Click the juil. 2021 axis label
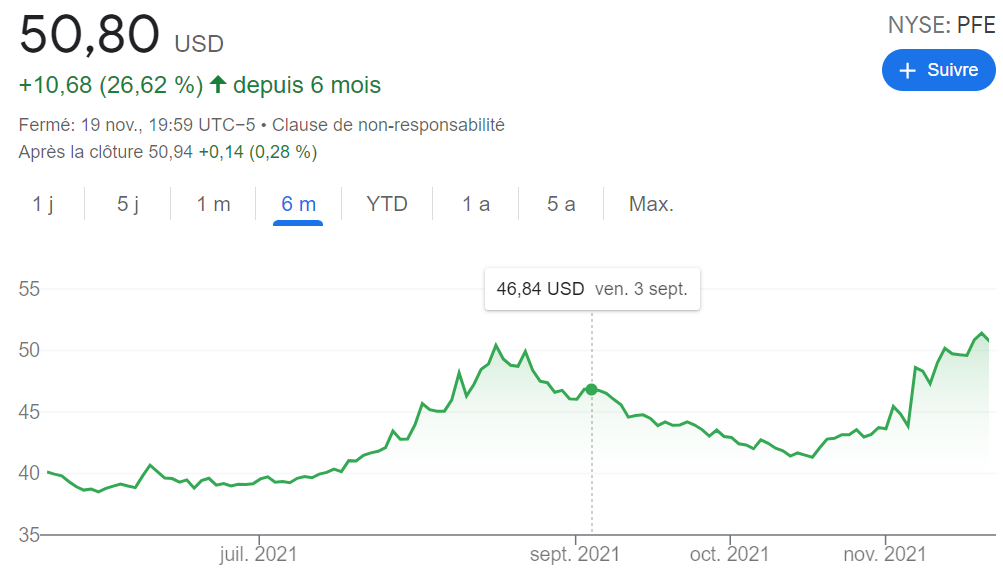Image resolution: width=1003 pixels, height=586 pixels. (258, 554)
